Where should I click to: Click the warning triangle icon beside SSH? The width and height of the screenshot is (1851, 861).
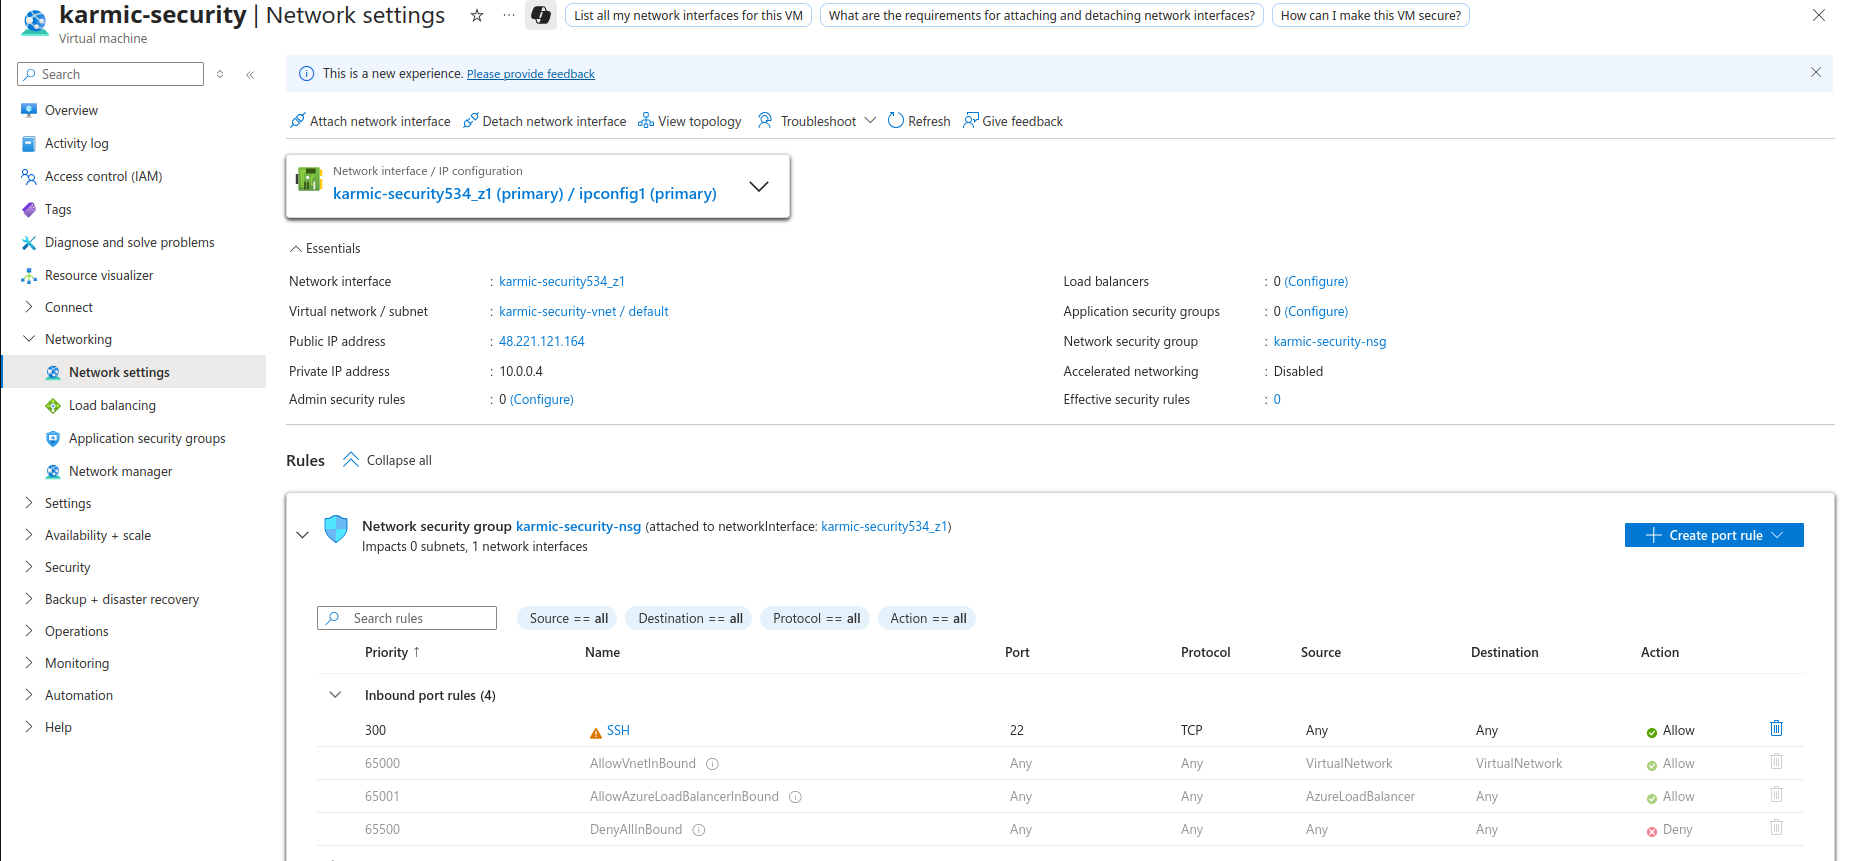click(x=596, y=733)
